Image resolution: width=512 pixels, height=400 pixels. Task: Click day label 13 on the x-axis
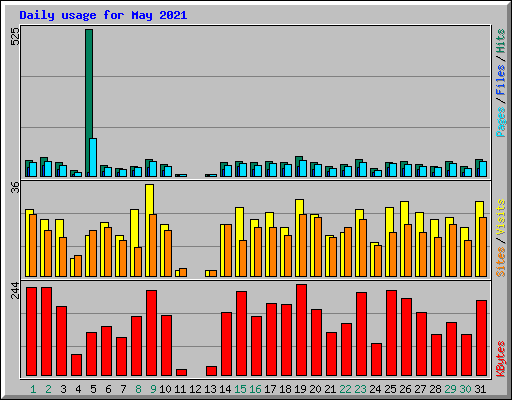click(x=210, y=389)
